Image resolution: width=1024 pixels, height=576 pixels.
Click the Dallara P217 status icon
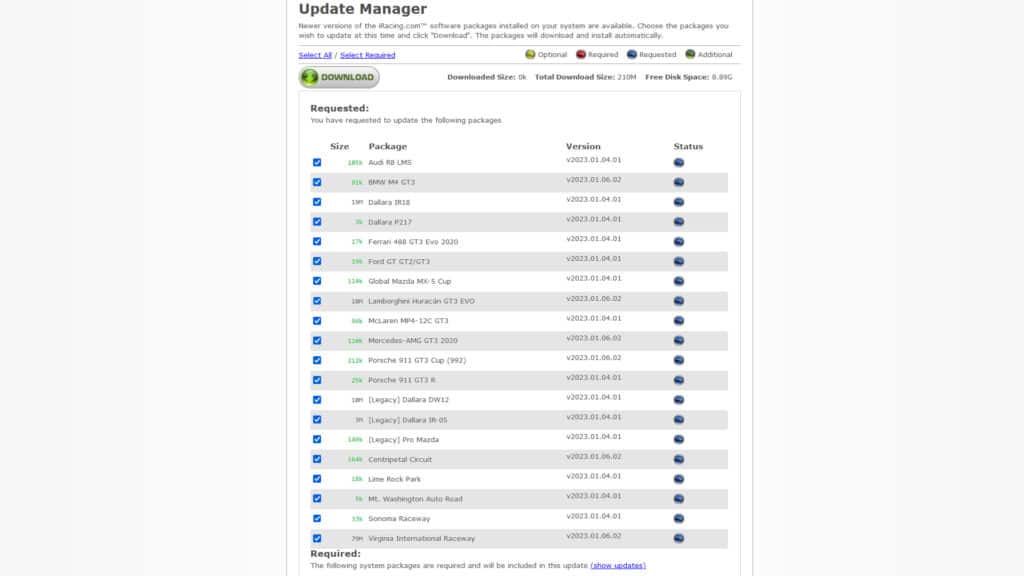click(x=679, y=222)
